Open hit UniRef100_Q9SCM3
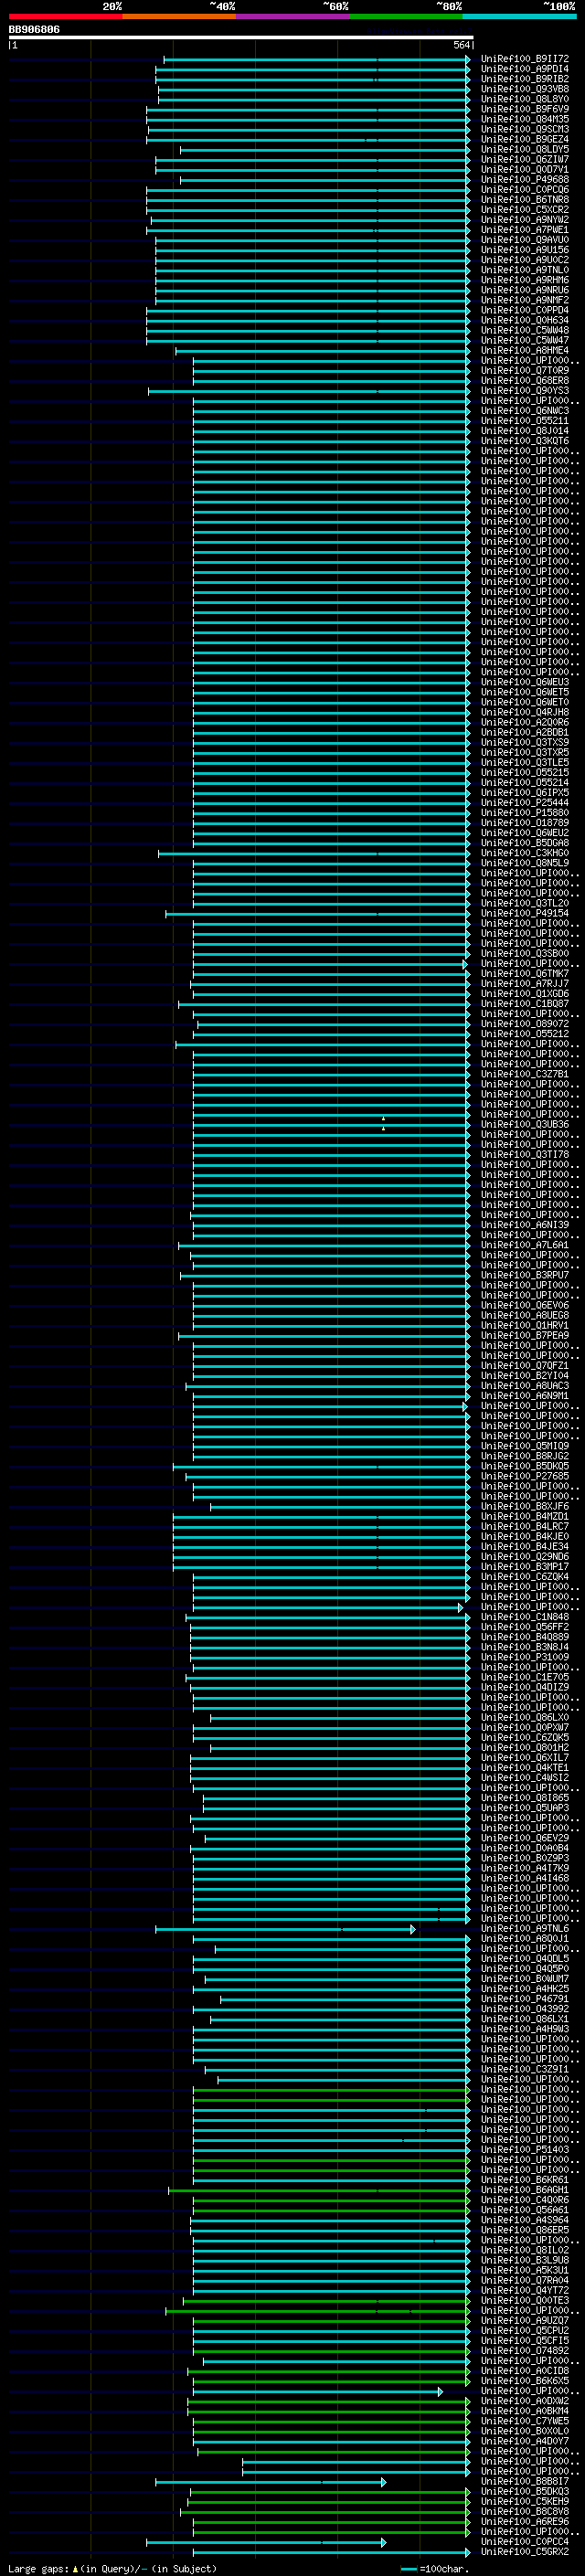The height and width of the screenshot is (2576, 585). 524,129
